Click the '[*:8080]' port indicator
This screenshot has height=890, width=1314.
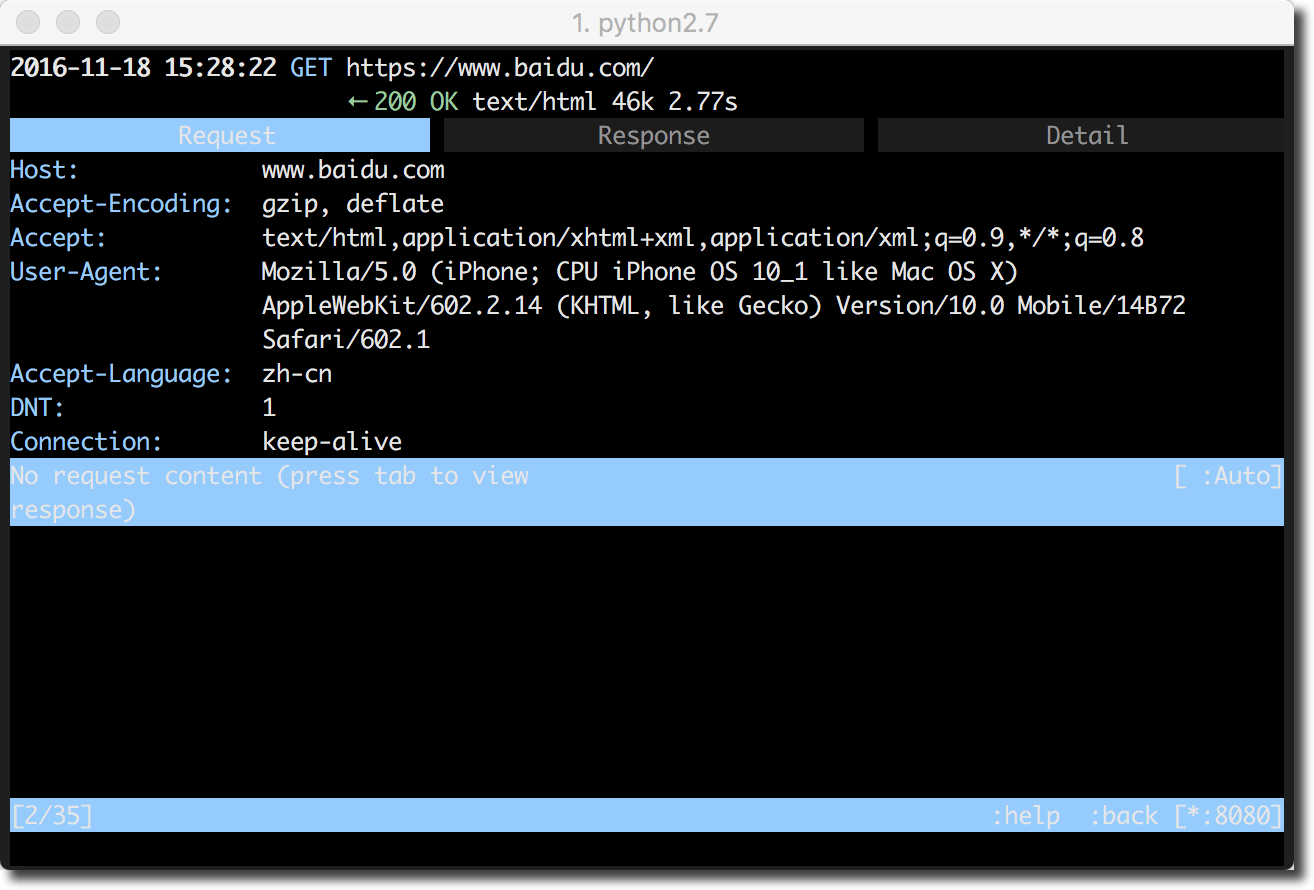pos(1228,816)
